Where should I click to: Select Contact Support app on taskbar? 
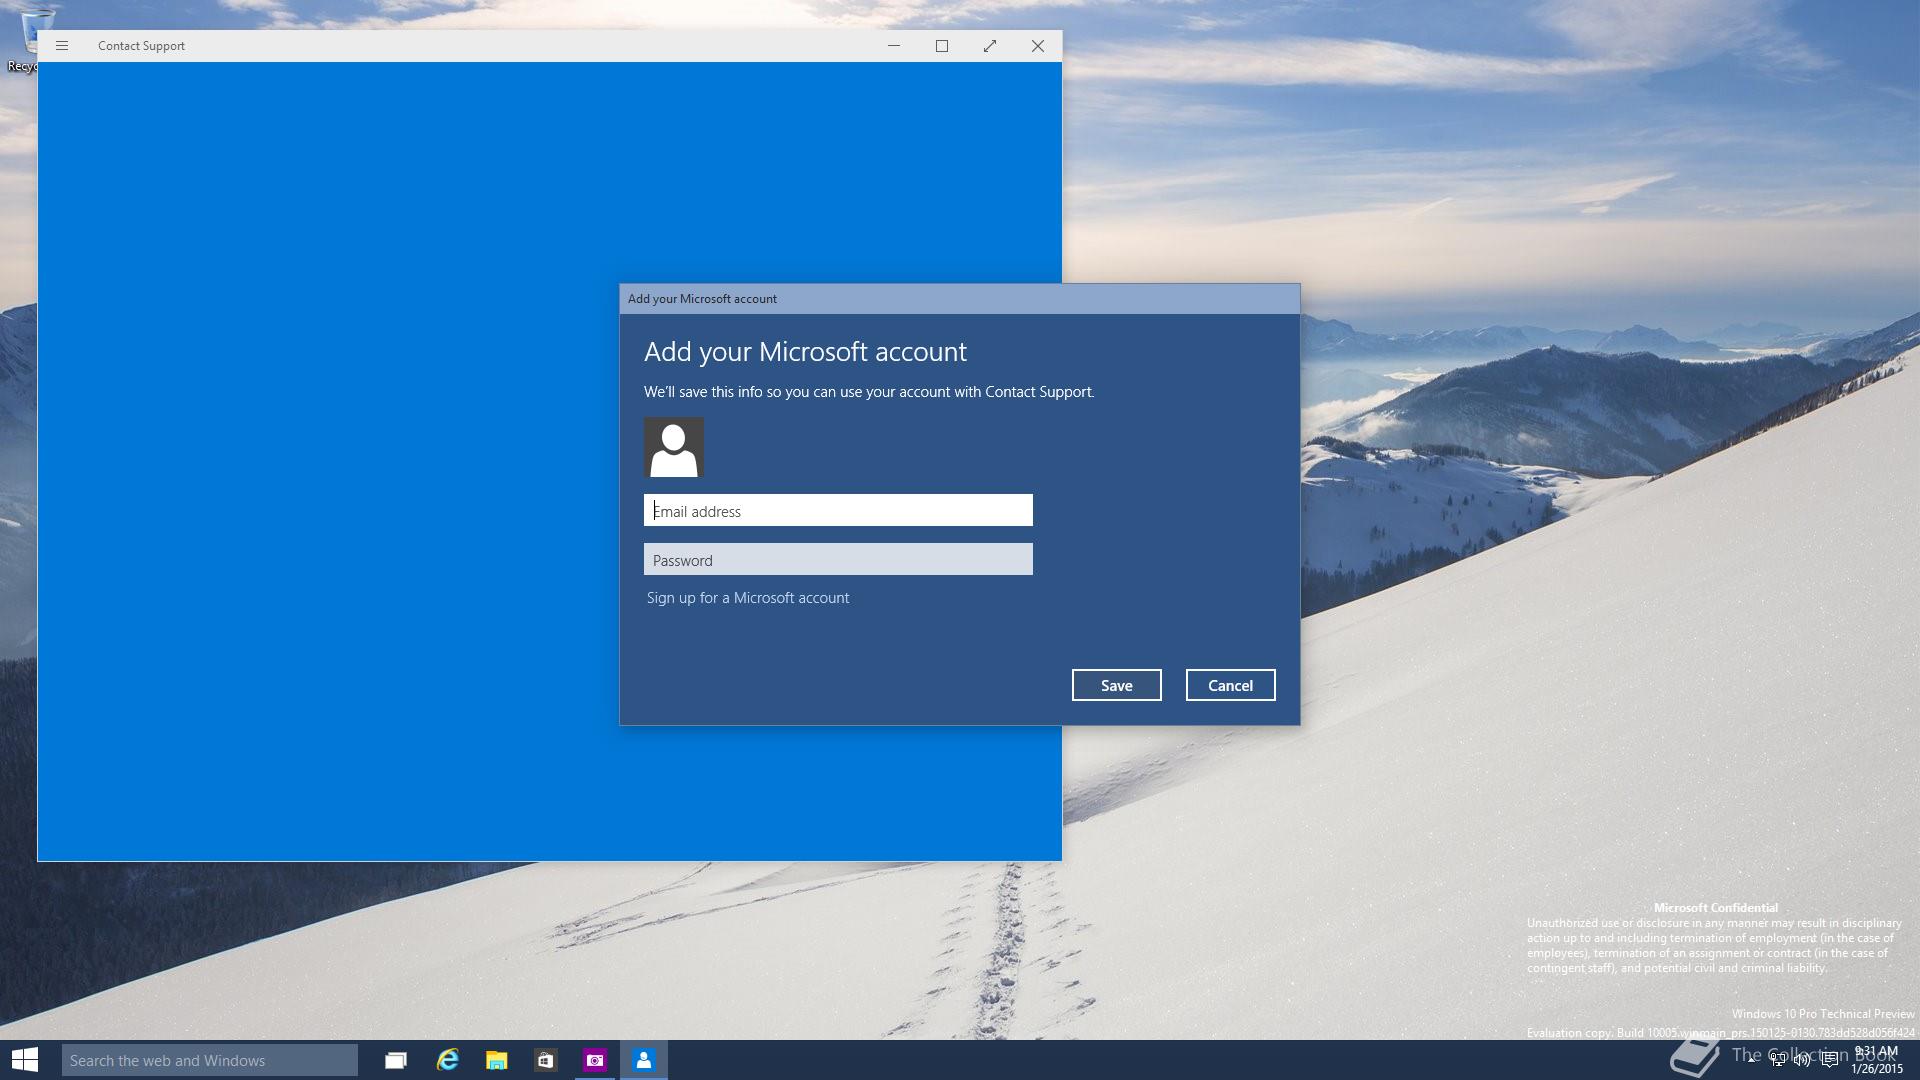point(644,1060)
